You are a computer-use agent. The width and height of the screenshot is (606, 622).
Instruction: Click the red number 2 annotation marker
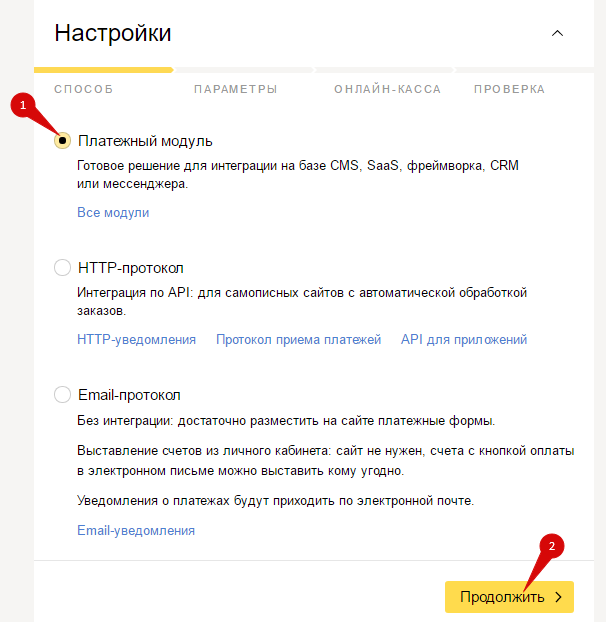pos(552,546)
